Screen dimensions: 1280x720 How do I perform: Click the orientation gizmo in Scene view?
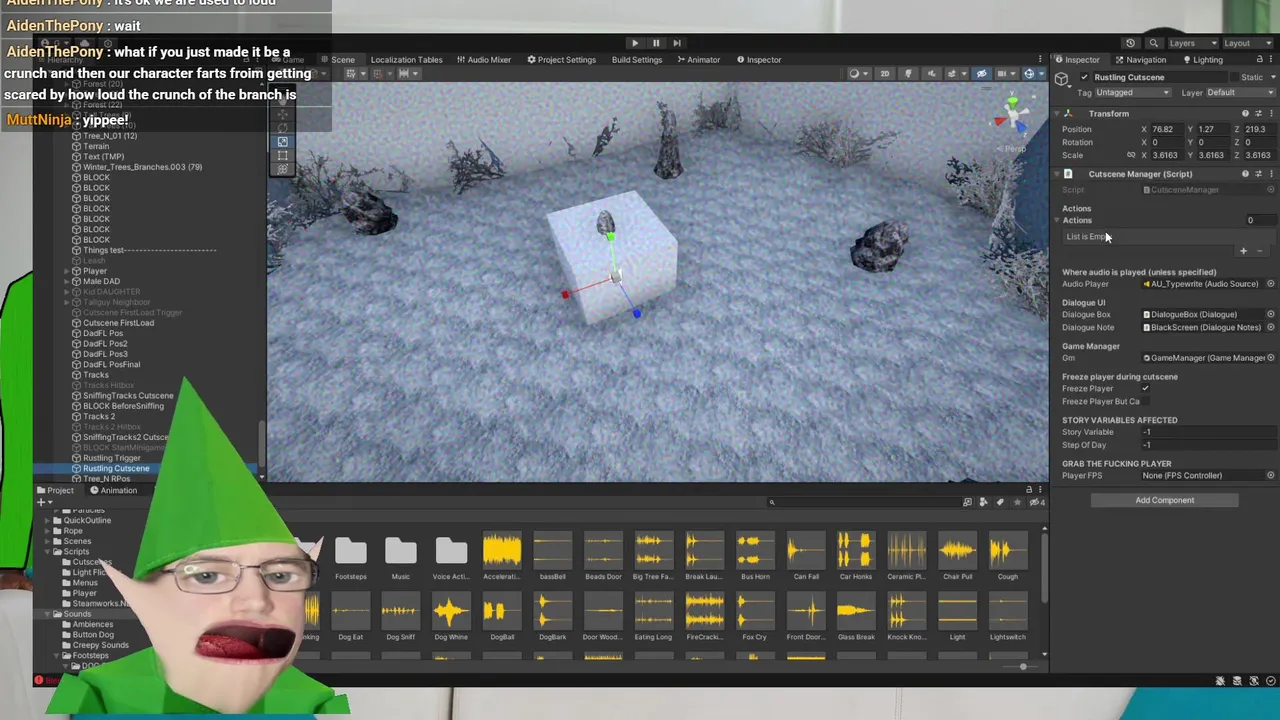point(1012,114)
